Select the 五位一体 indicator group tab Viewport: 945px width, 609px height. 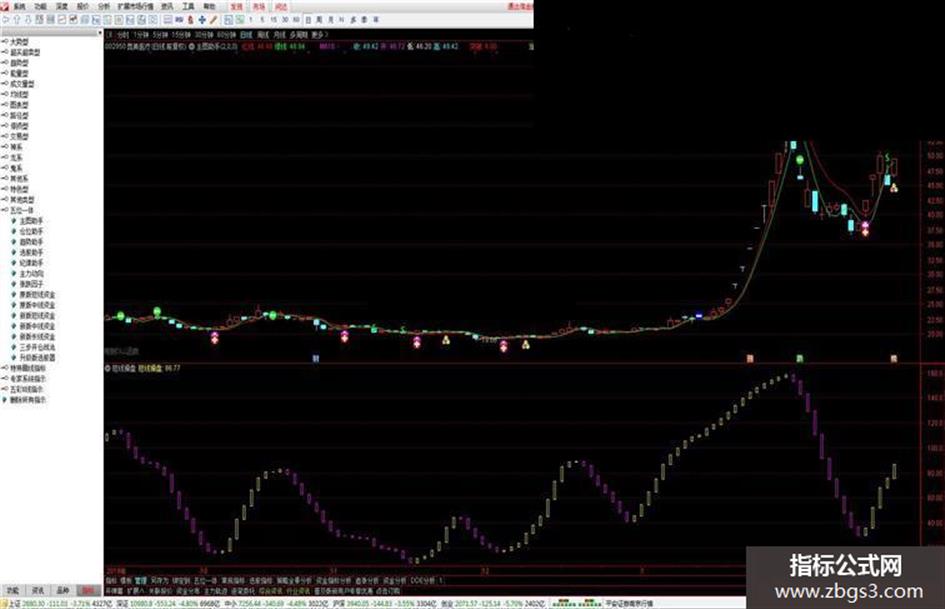point(205,580)
